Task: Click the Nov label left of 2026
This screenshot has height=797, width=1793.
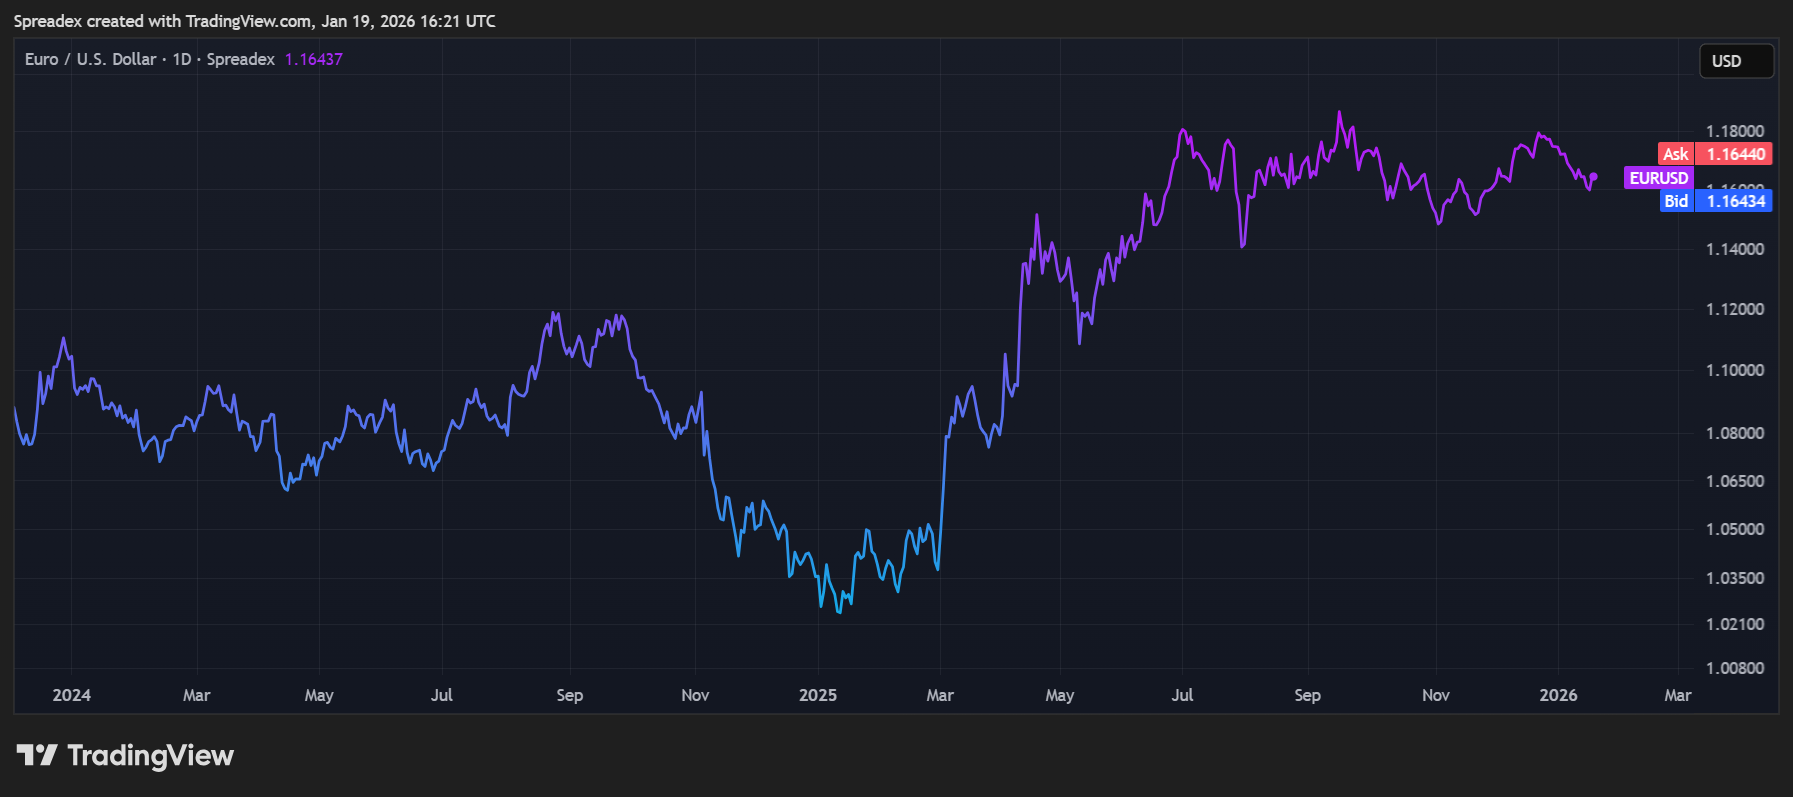Action: click(1436, 695)
